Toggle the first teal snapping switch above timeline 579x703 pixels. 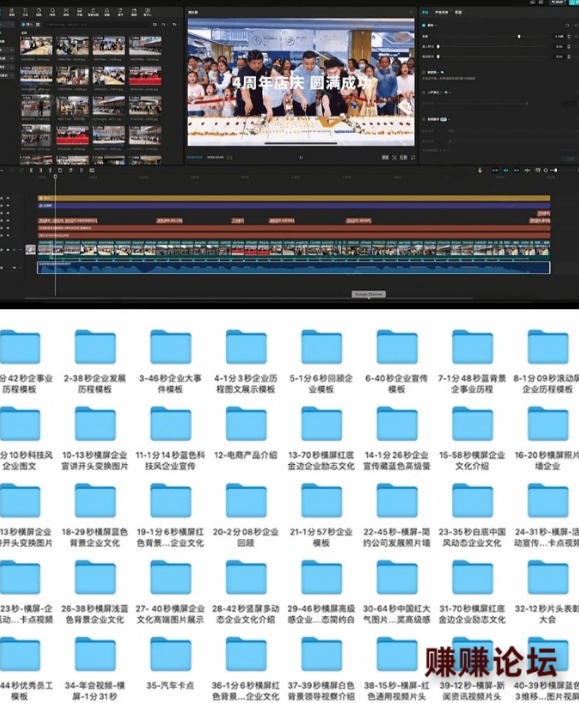click(x=495, y=170)
